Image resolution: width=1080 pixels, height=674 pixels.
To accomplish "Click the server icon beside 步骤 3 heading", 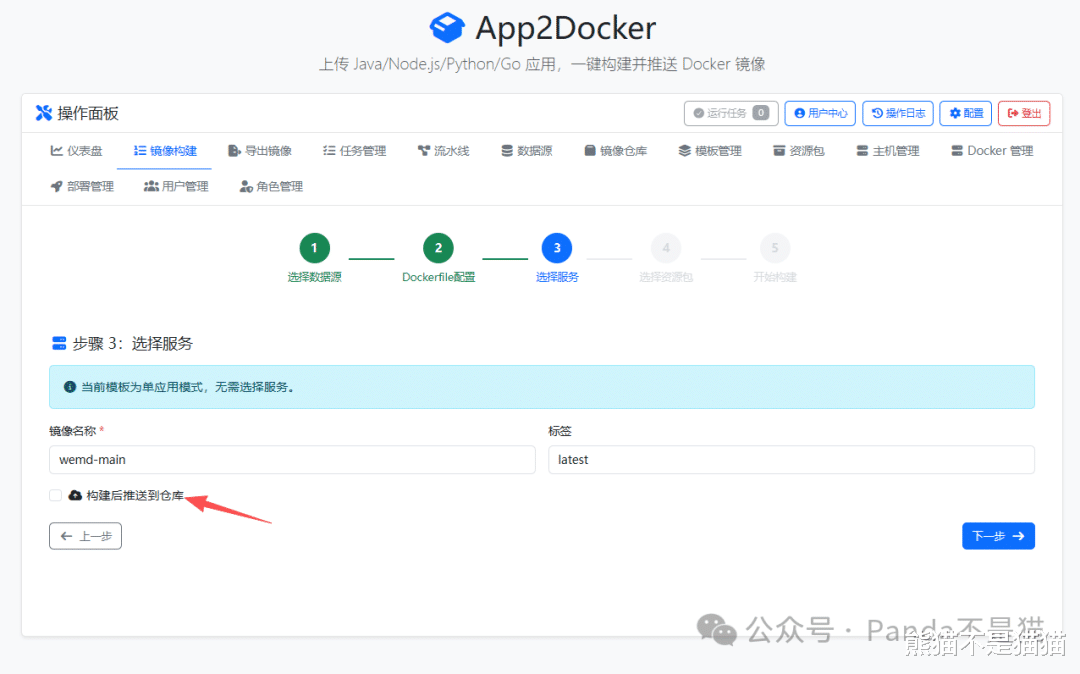I will tap(59, 344).
